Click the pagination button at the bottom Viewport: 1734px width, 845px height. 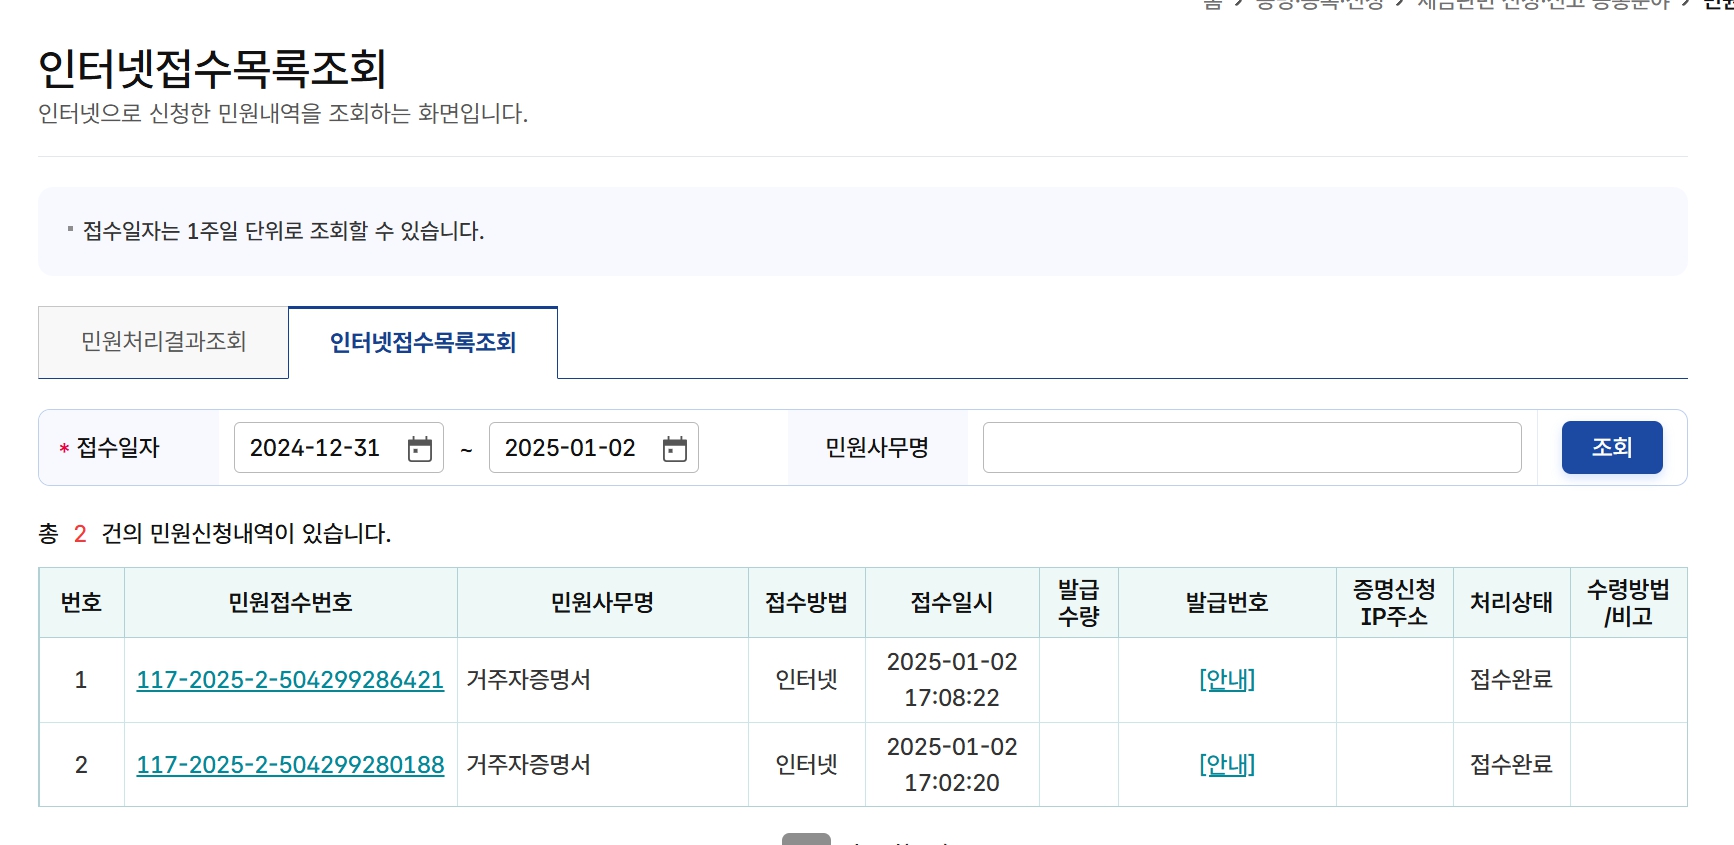[x=806, y=840]
